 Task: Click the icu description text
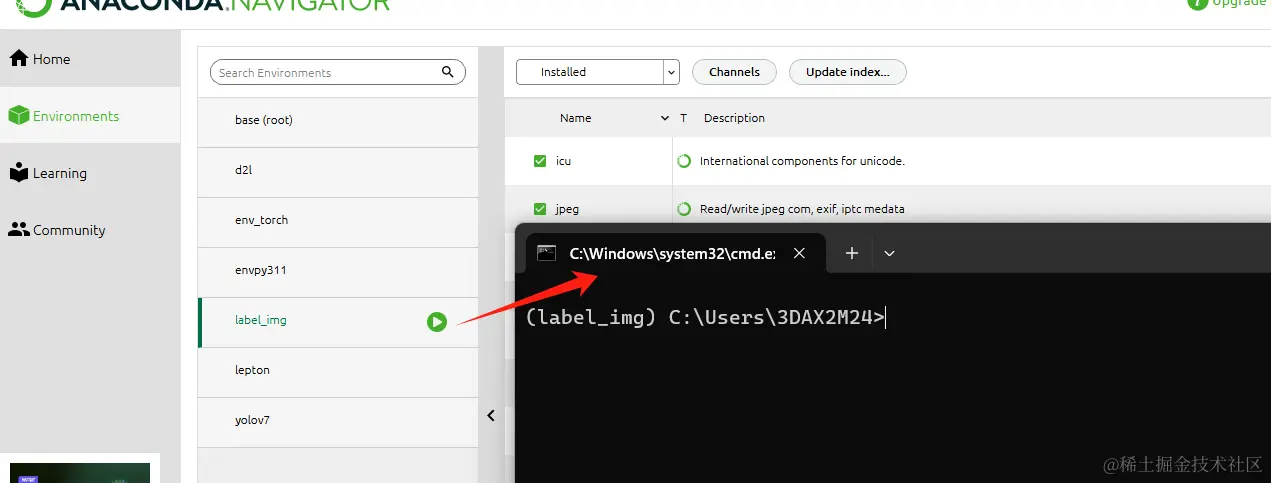click(x=802, y=161)
